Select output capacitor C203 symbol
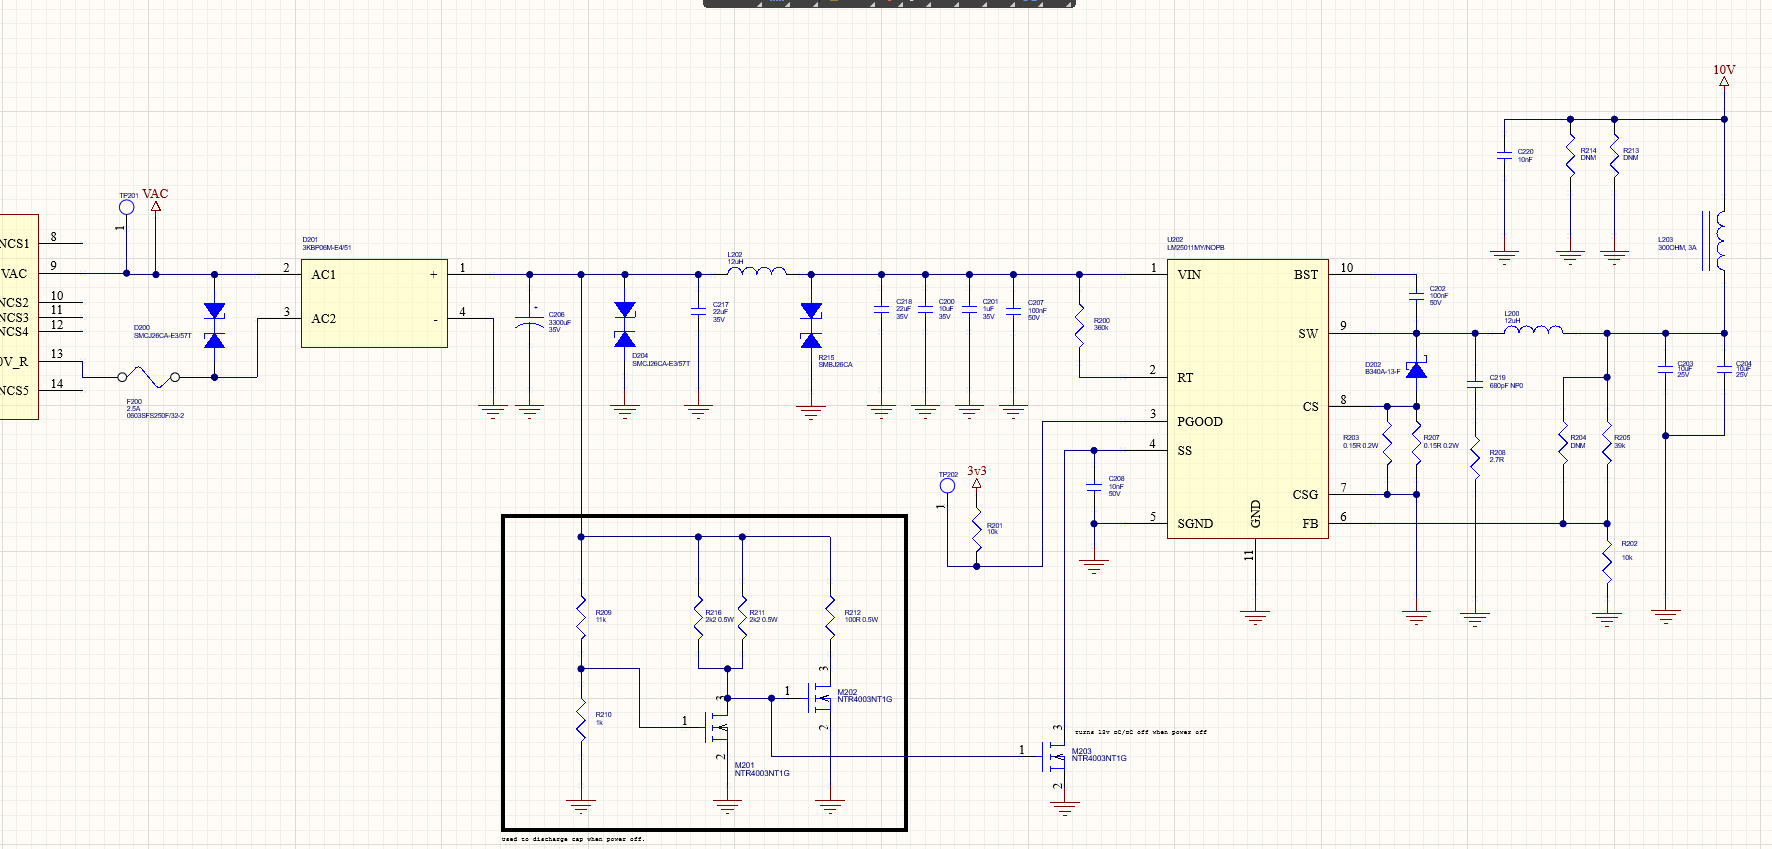Screen dimensions: 1772x849 1665,369
